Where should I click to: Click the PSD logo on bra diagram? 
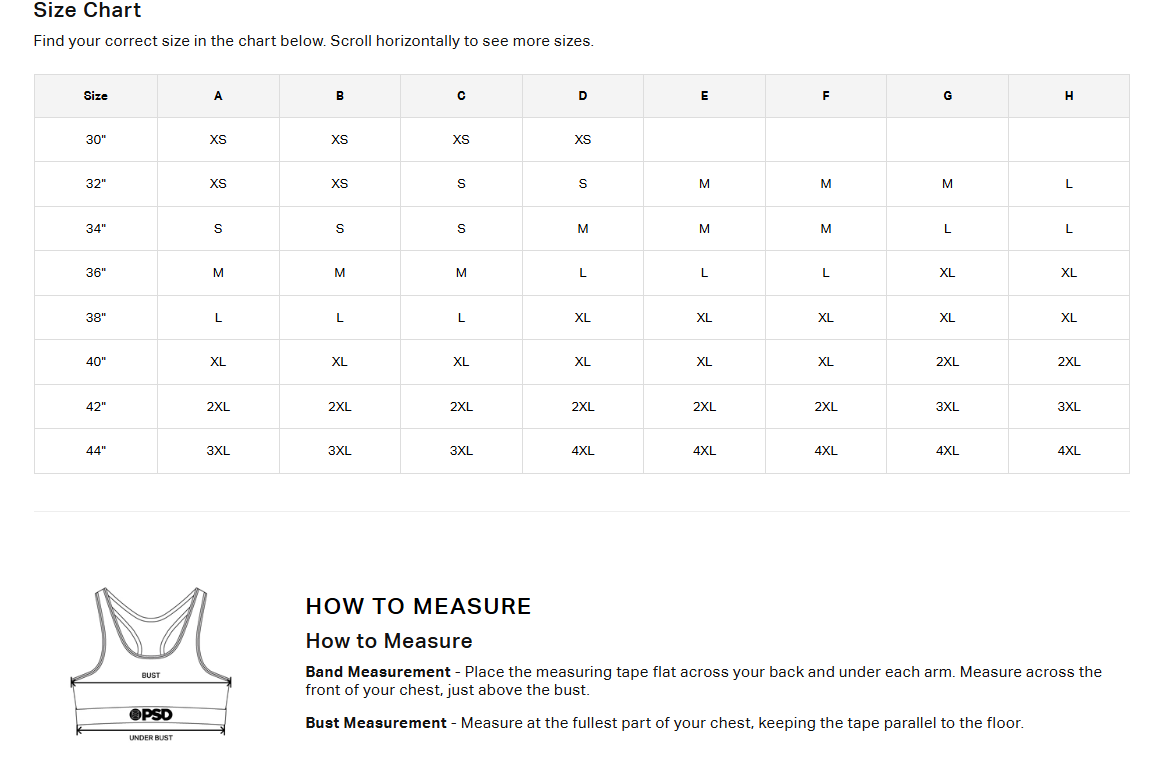(x=151, y=714)
